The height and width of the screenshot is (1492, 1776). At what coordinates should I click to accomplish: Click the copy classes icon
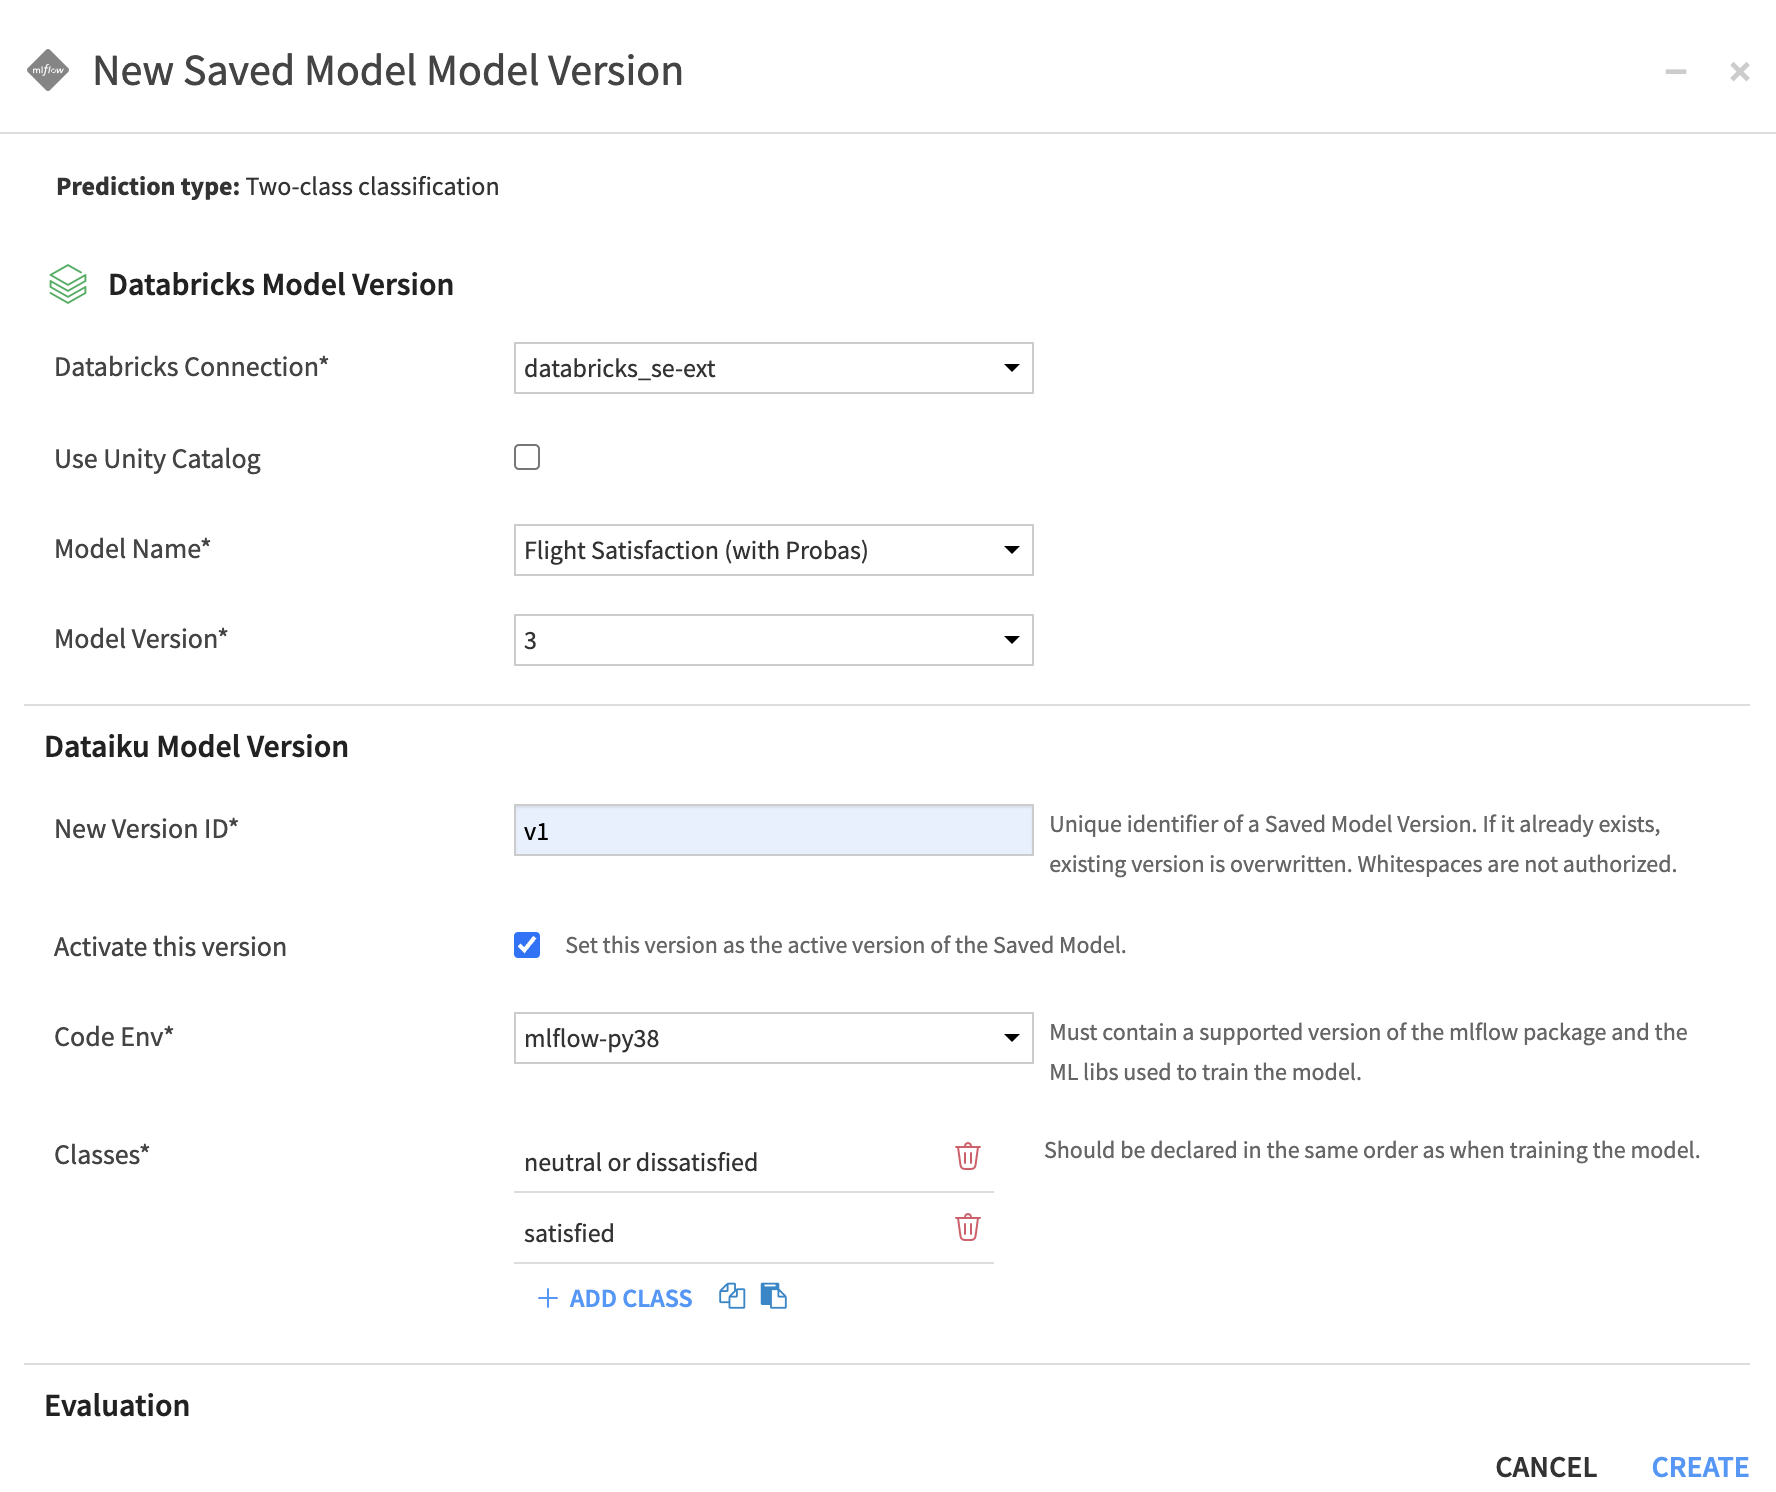click(x=732, y=1297)
